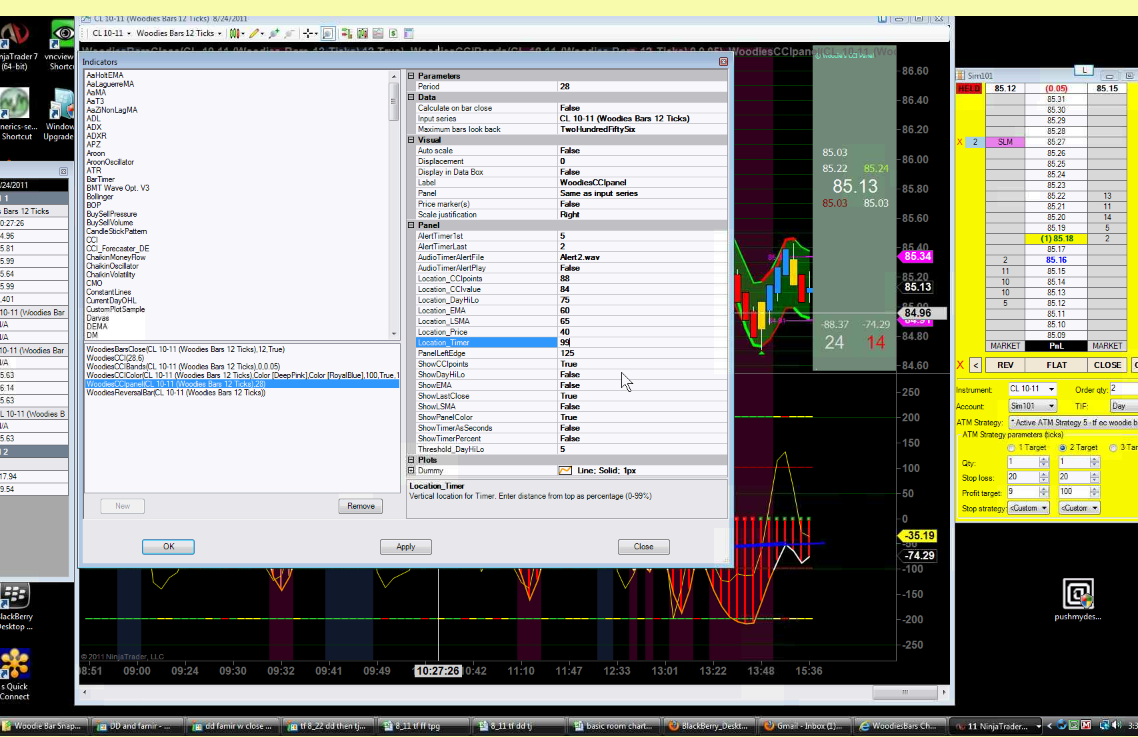Click the CLOSE button in SuperDOM
Screen dimensions: 1138x737
(1108, 365)
